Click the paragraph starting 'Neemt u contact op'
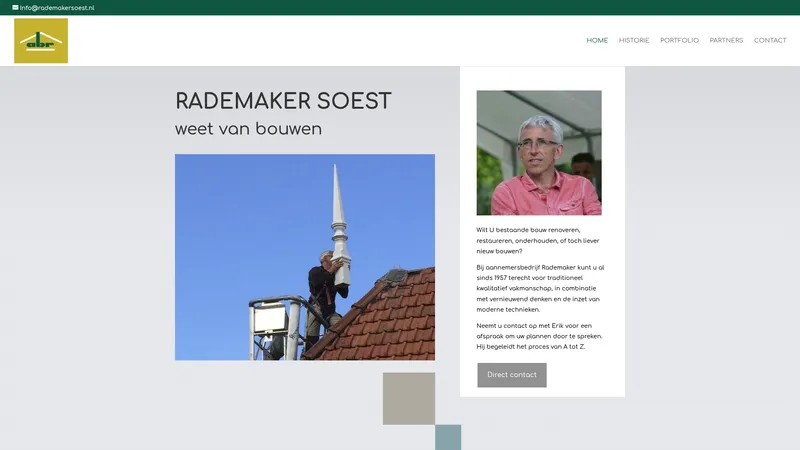800x450 pixels. pyautogui.click(x=539, y=336)
